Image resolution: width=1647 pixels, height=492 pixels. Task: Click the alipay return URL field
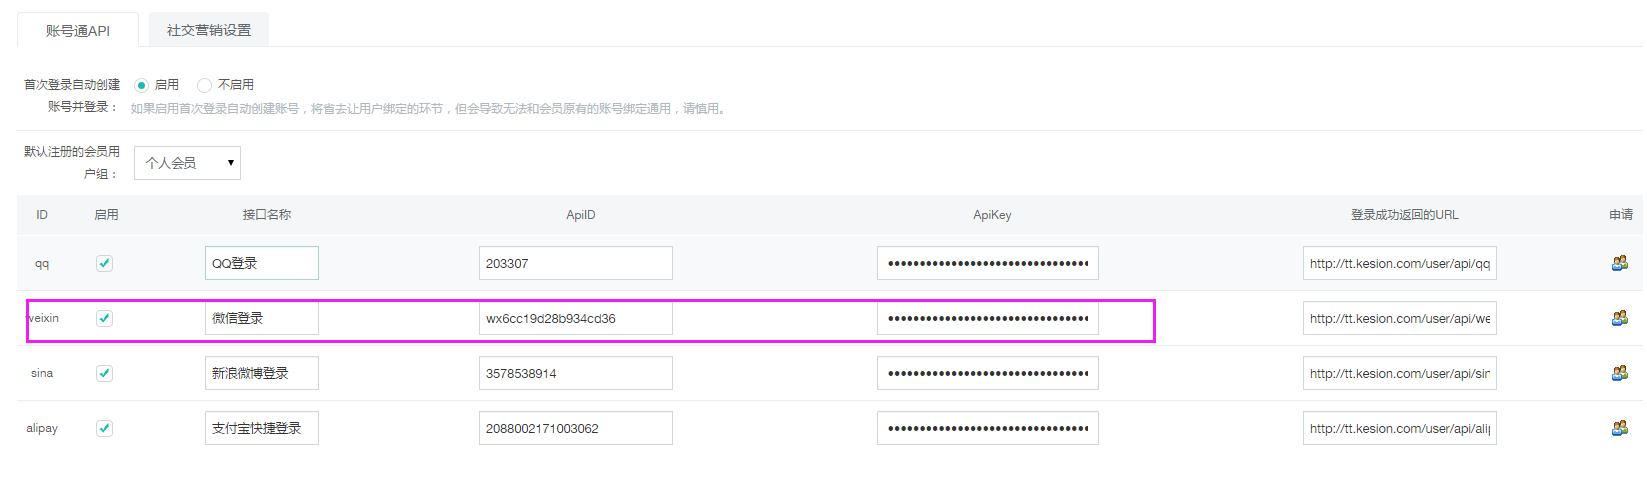coord(1399,428)
